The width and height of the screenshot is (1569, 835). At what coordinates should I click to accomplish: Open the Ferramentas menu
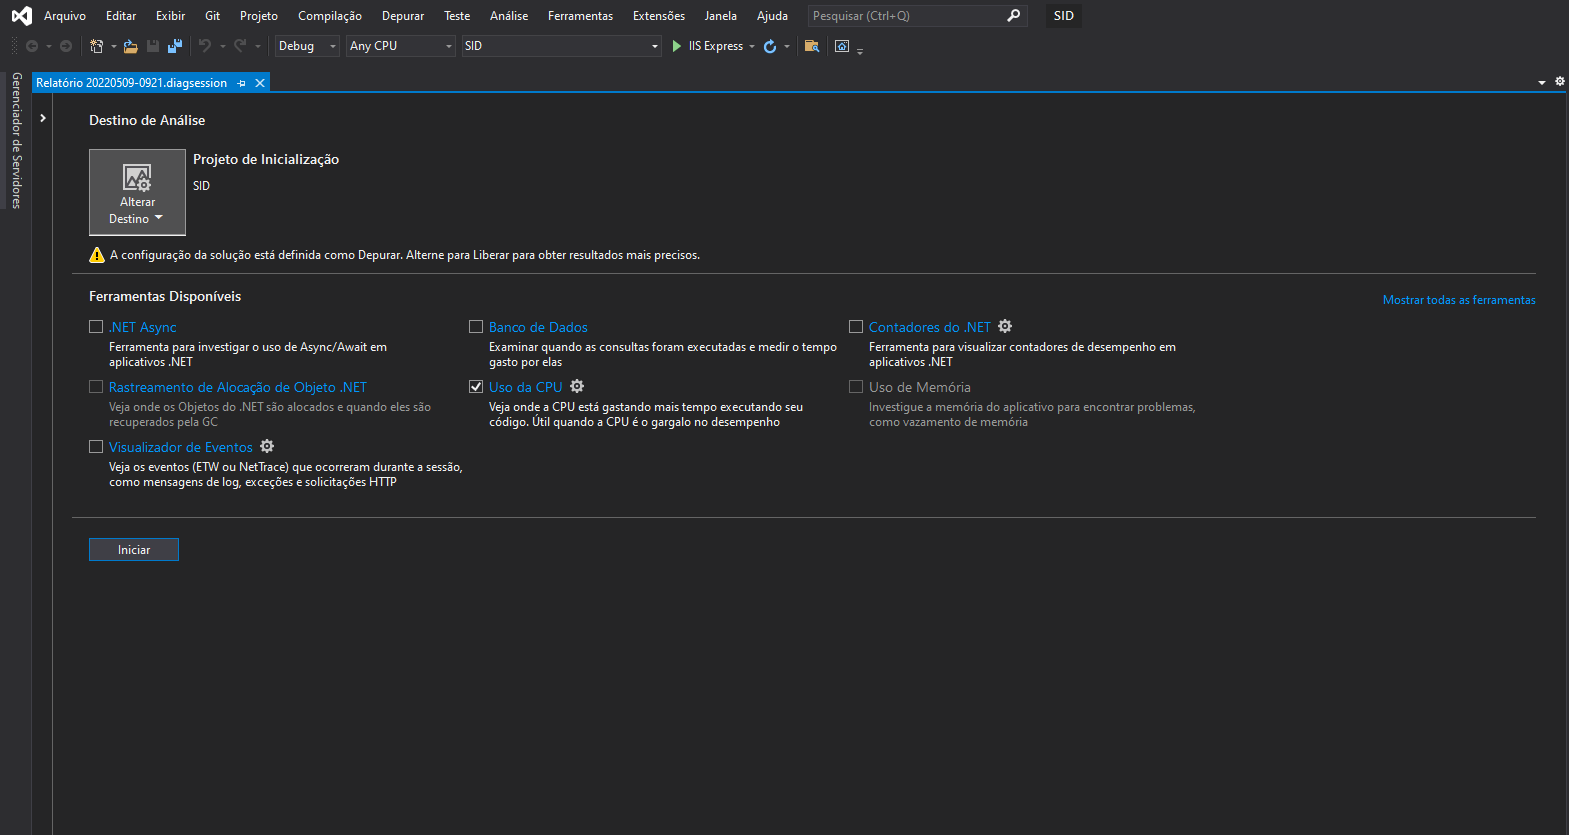[x=580, y=16]
